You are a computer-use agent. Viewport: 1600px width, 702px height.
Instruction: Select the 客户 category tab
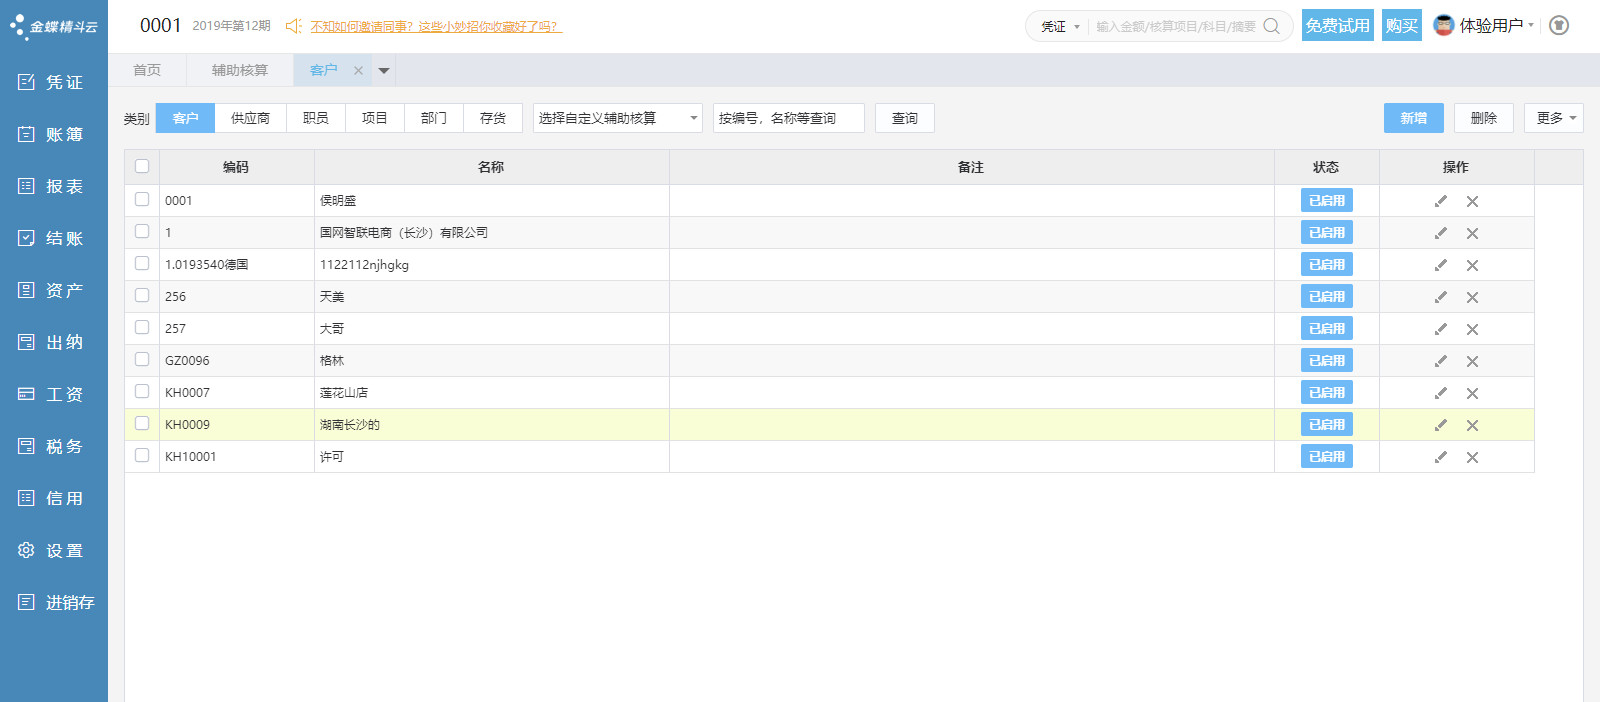(185, 118)
